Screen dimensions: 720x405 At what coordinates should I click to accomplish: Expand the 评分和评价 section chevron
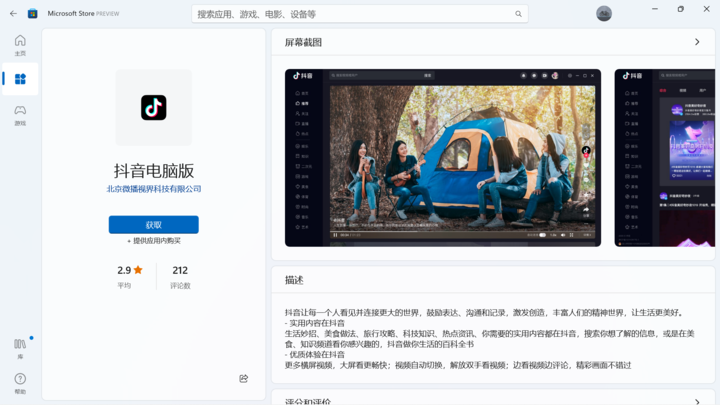(x=697, y=401)
